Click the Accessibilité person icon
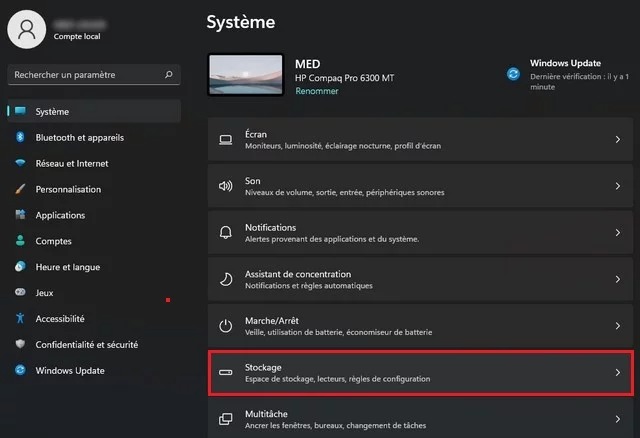Image resolution: width=640 pixels, height=438 pixels. click(x=20, y=319)
